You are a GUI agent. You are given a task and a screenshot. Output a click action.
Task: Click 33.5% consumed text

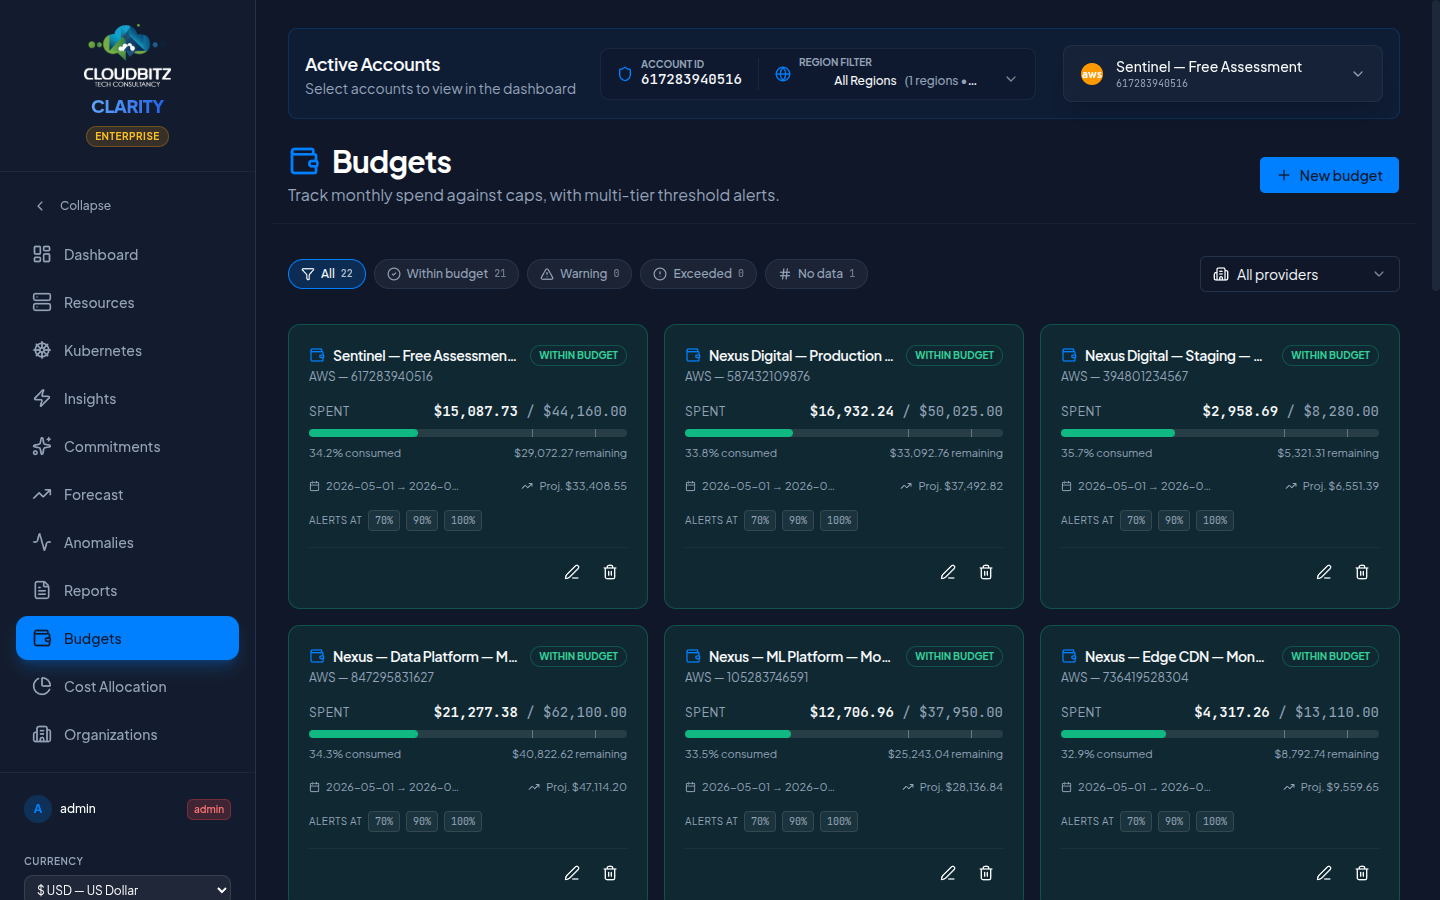pyautogui.click(x=731, y=754)
